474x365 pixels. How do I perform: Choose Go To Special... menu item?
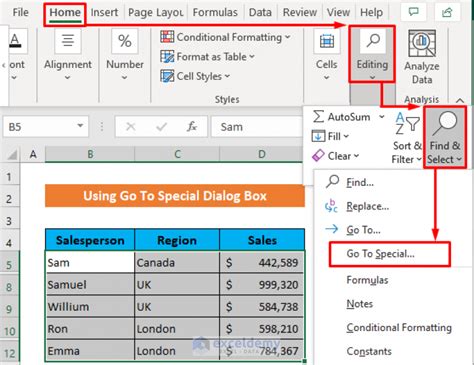click(389, 254)
